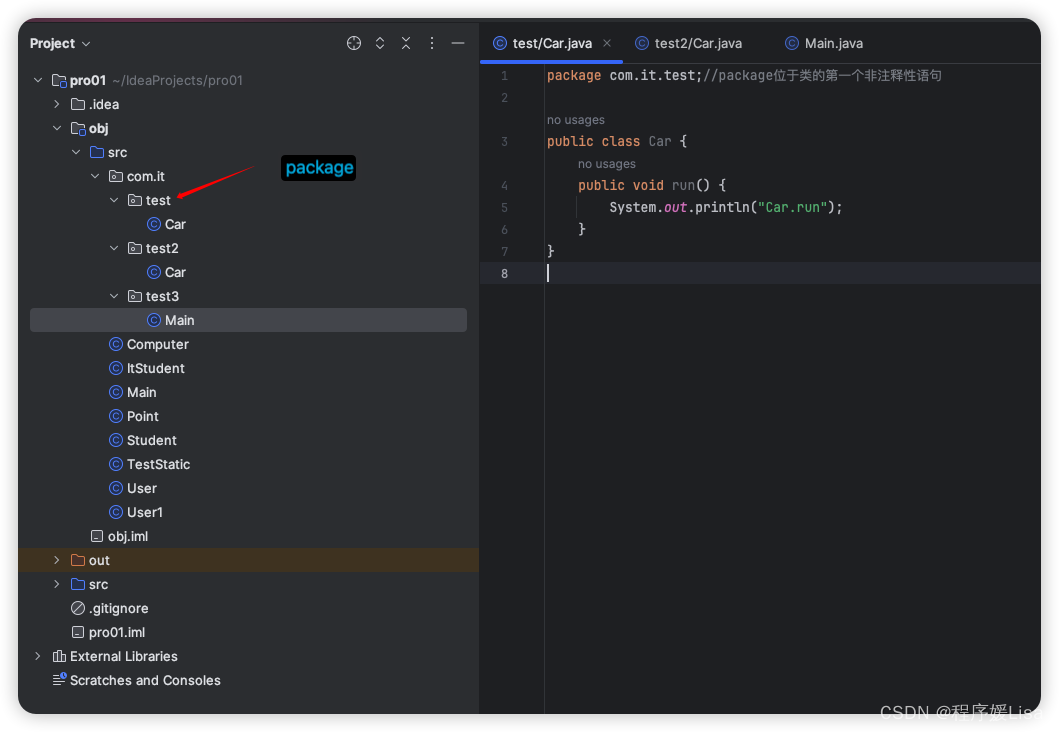1059x732 pixels.
Task: Collapse the com.it package
Action: (95, 176)
